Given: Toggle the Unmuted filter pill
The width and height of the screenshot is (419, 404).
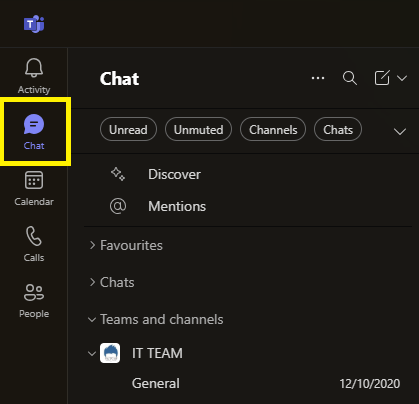Looking at the screenshot, I should coord(198,129).
